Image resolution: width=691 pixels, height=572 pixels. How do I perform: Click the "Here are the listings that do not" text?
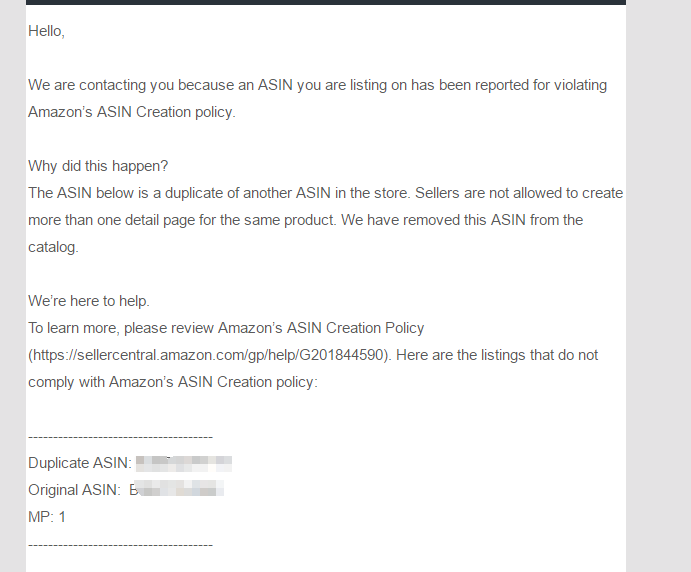497,355
